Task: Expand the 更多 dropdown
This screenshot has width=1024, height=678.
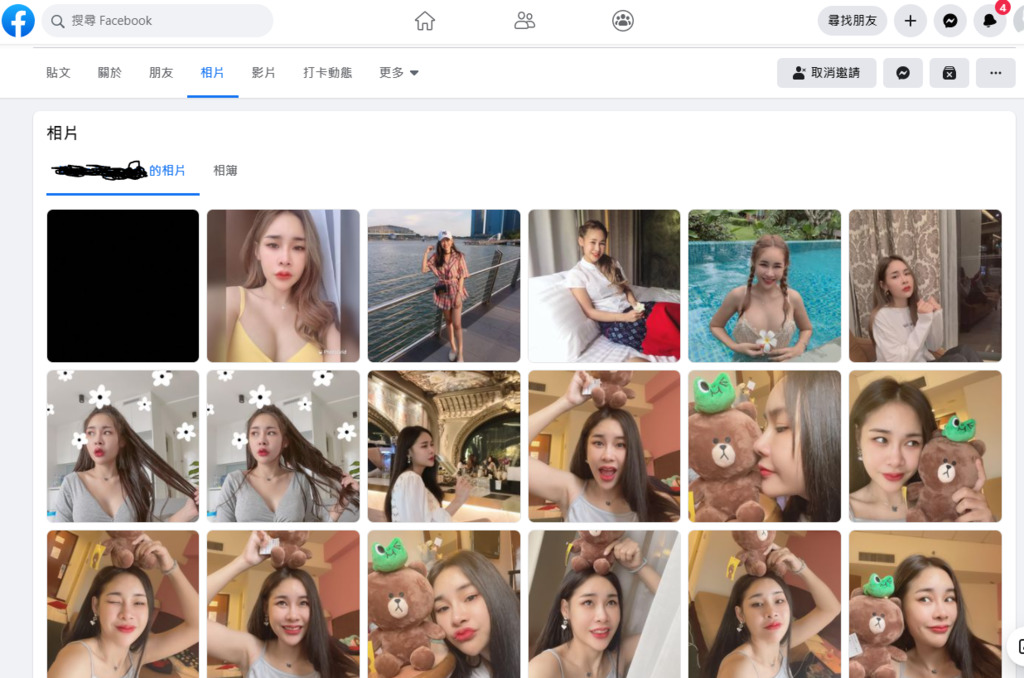Action: click(399, 73)
